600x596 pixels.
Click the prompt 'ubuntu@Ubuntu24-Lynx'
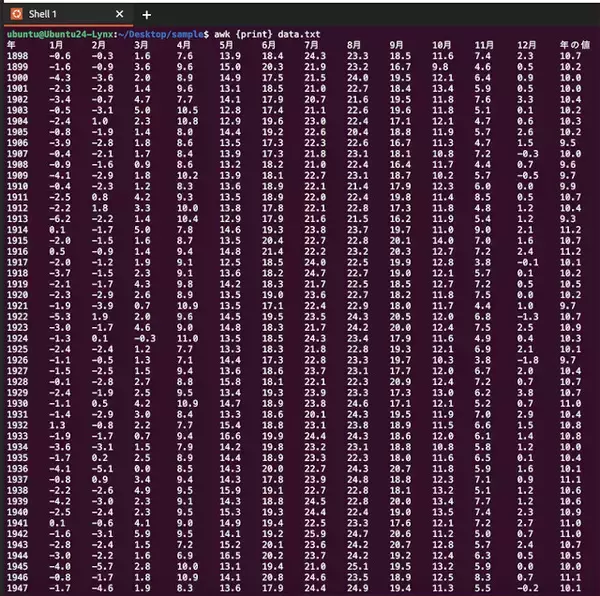pos(60,34)
